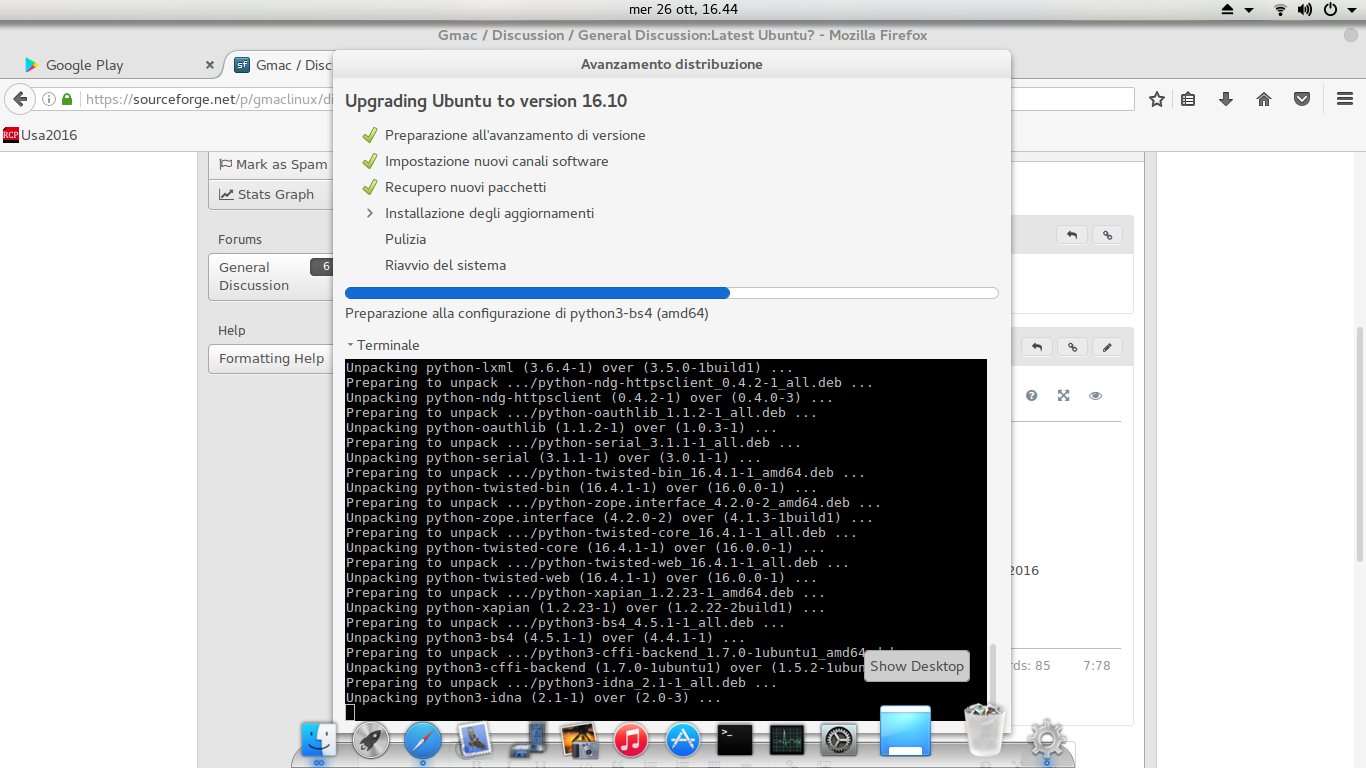Open the Usa2016 bookmark
The width and height of the screenshot is (1366, 768).
(x=40, y=135)
